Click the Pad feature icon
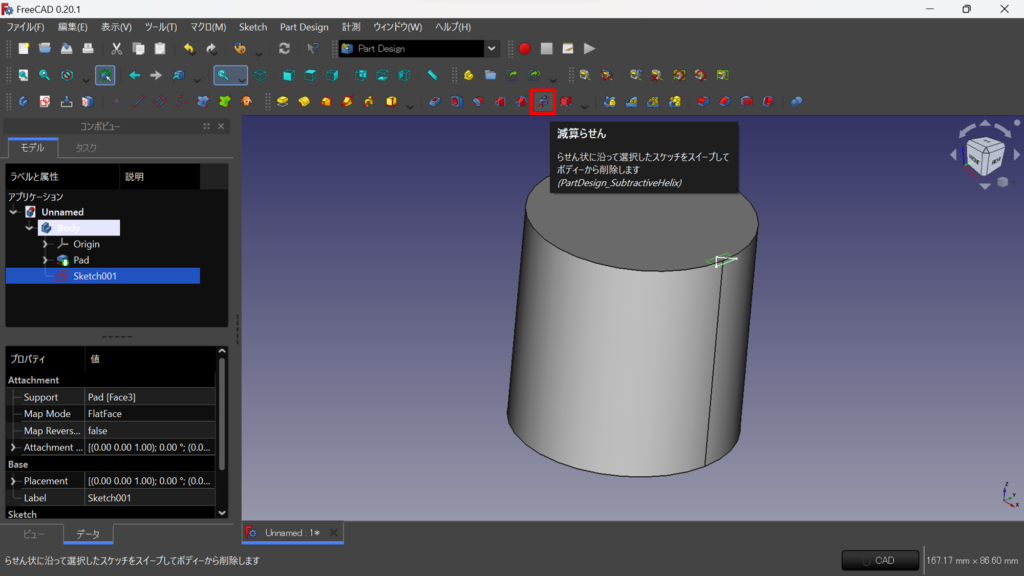The width and height of the screenshot is (1024, 576). point(283,101)
